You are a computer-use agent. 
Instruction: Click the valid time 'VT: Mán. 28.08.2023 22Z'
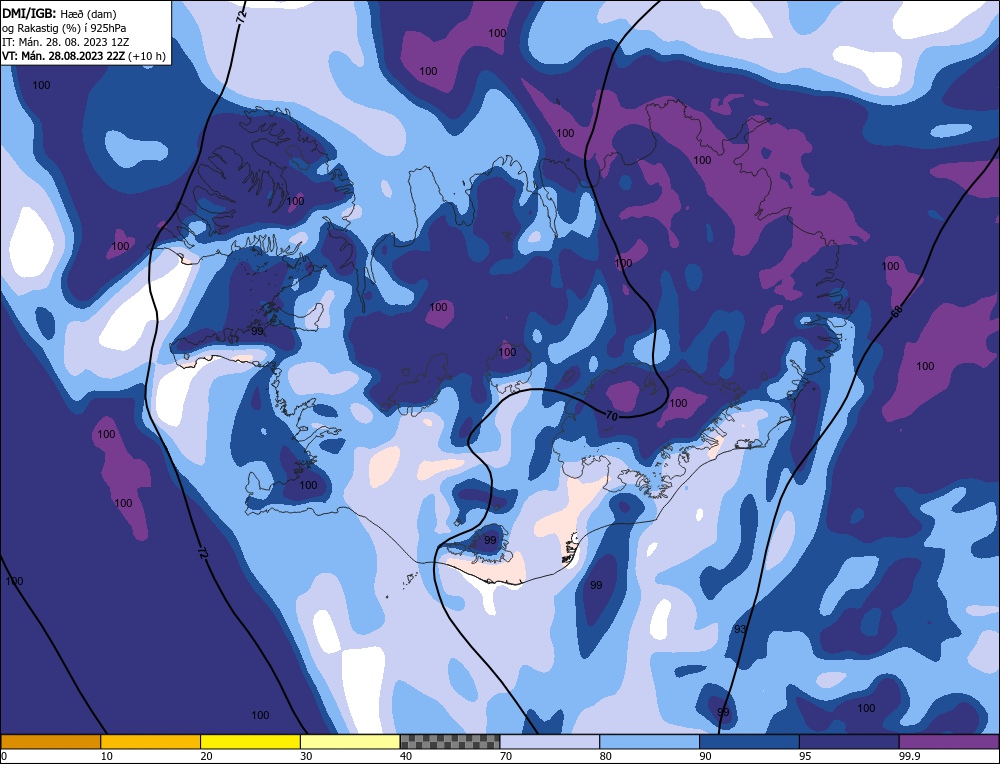[64, 56]
